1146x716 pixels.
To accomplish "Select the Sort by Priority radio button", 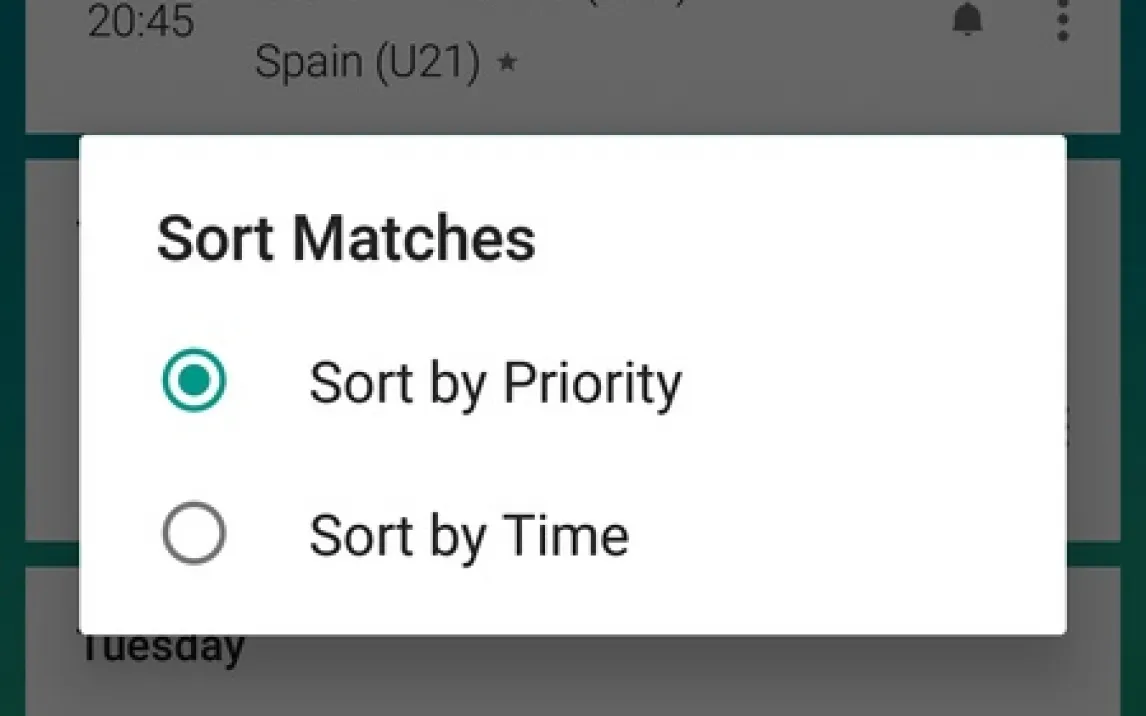I will tap(194, 381).
